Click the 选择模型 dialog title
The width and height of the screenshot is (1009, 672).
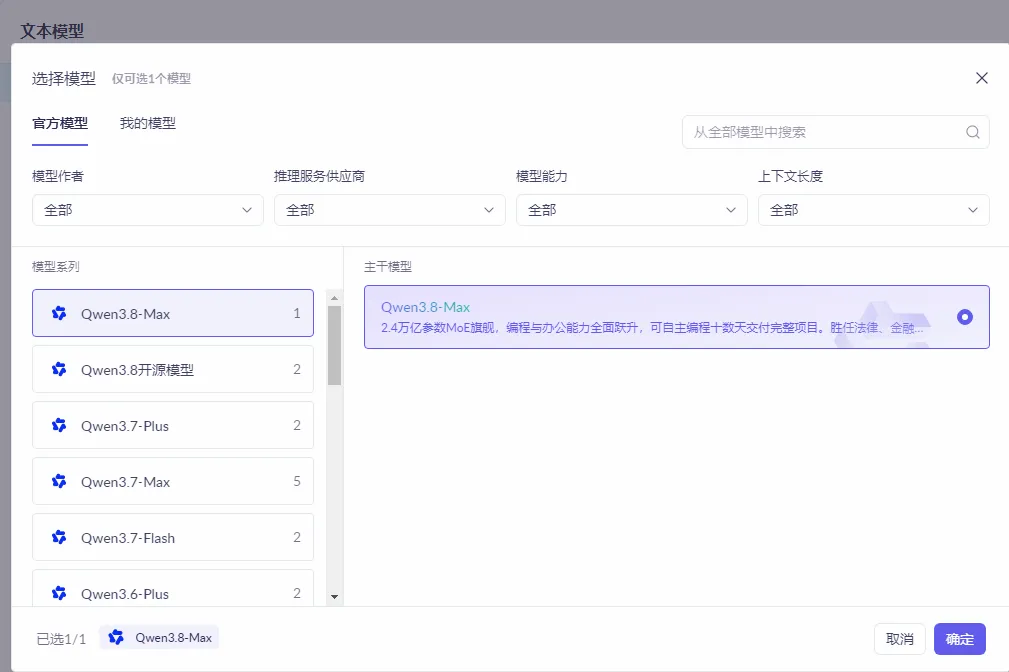[64, 79]
